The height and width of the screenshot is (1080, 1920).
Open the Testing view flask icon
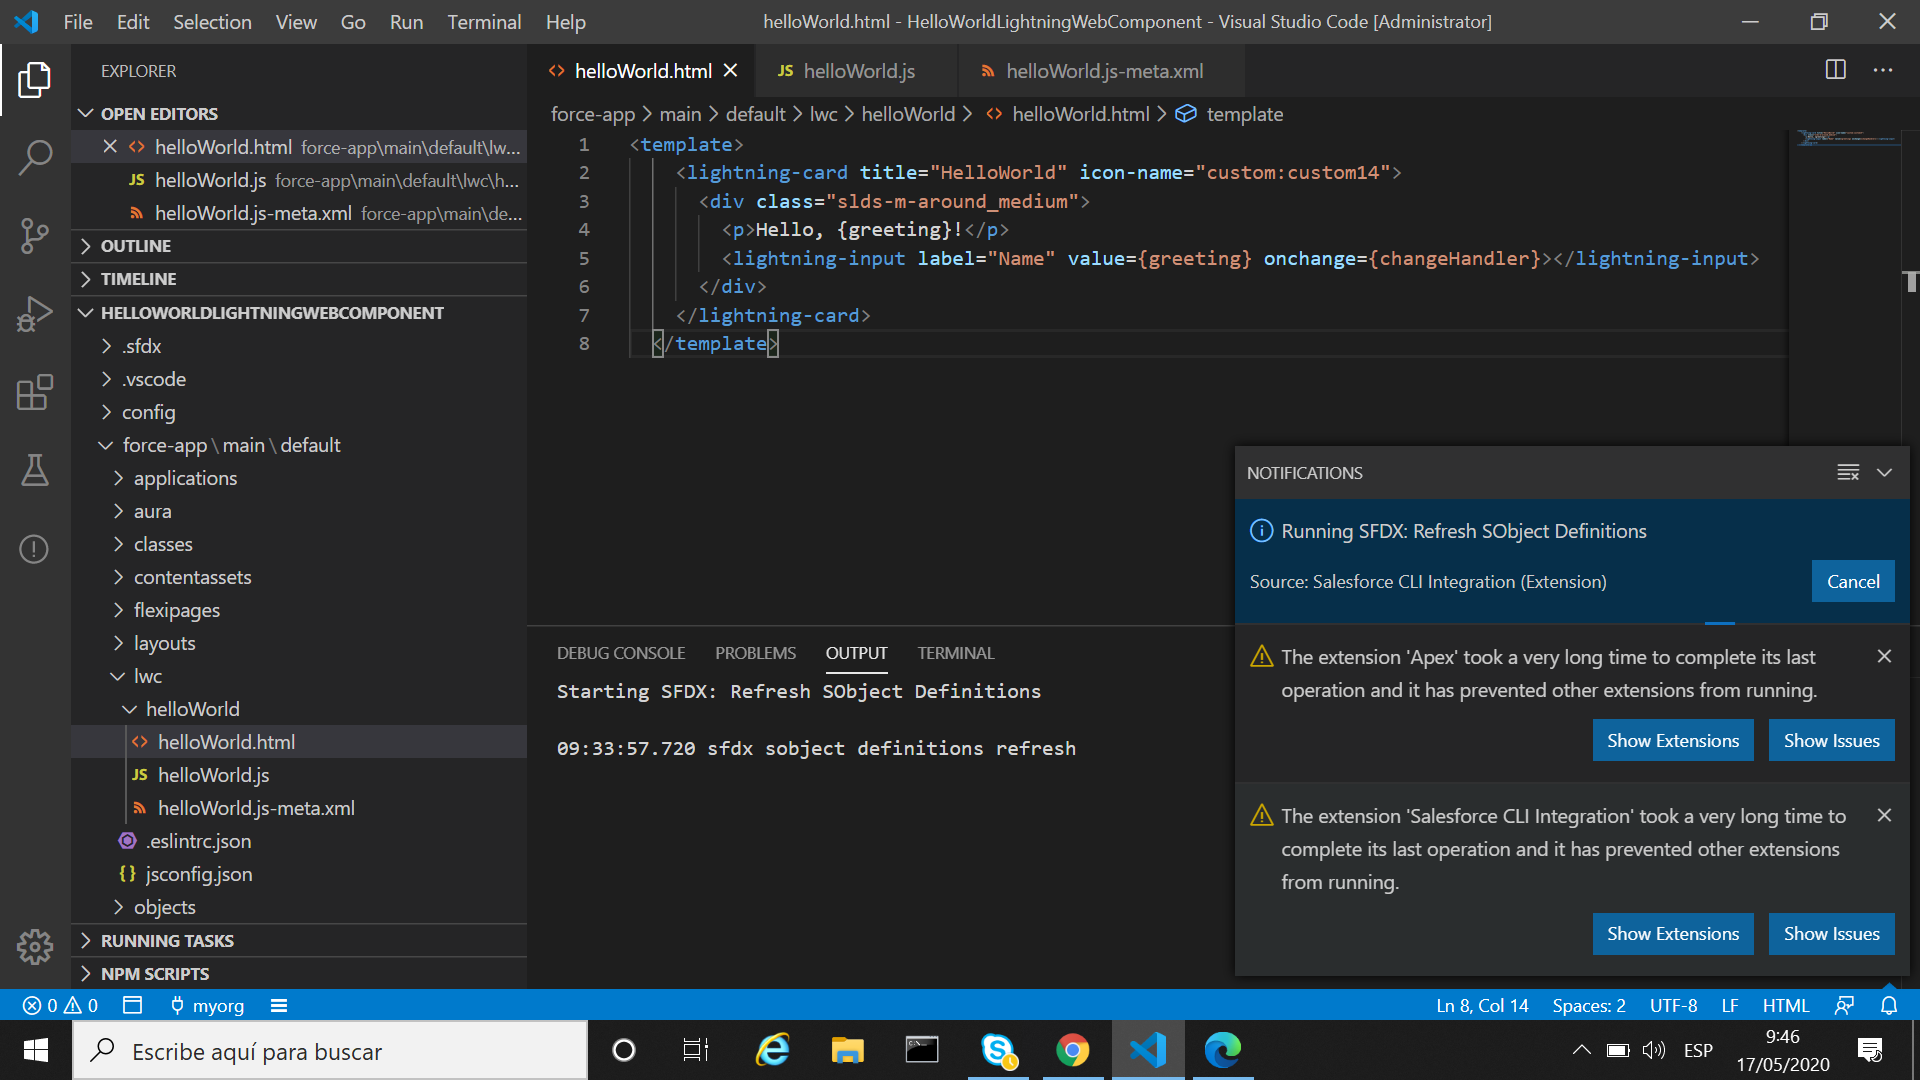pyautogui.click(x=36, y=471)
